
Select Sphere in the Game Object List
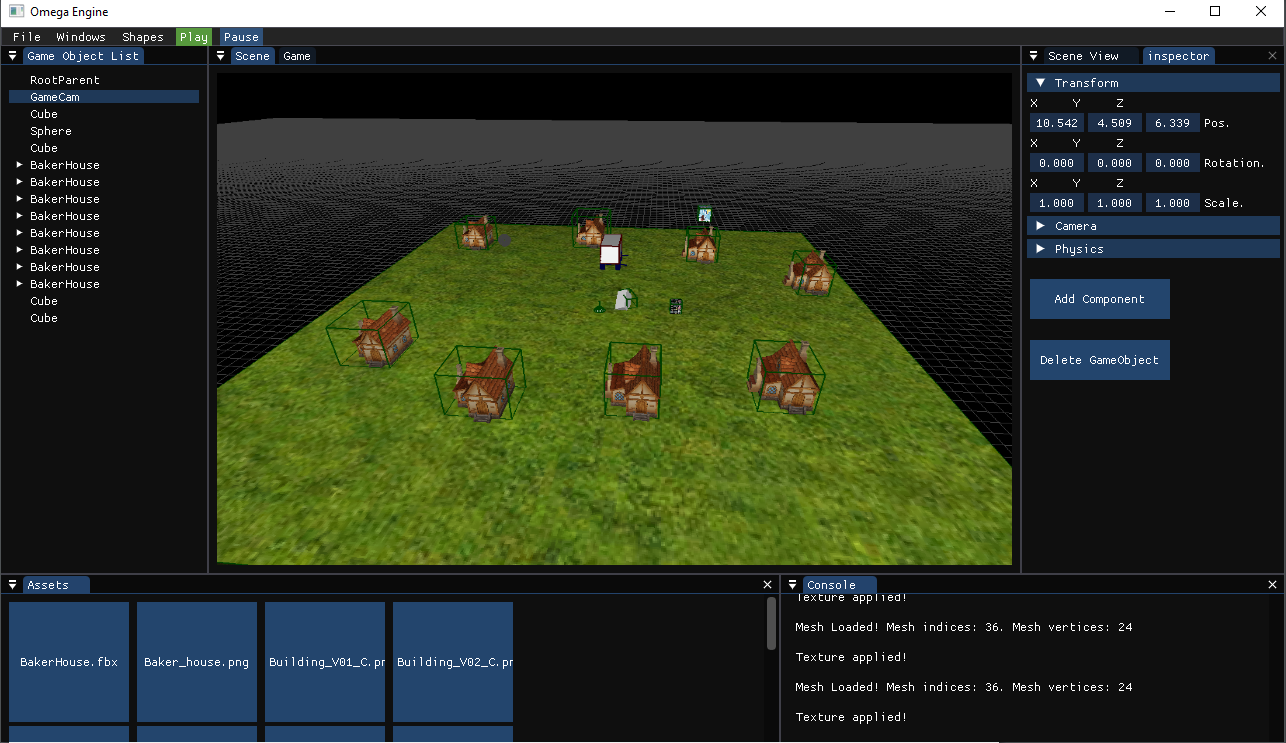pyautogui.click(x=50, y=130)
